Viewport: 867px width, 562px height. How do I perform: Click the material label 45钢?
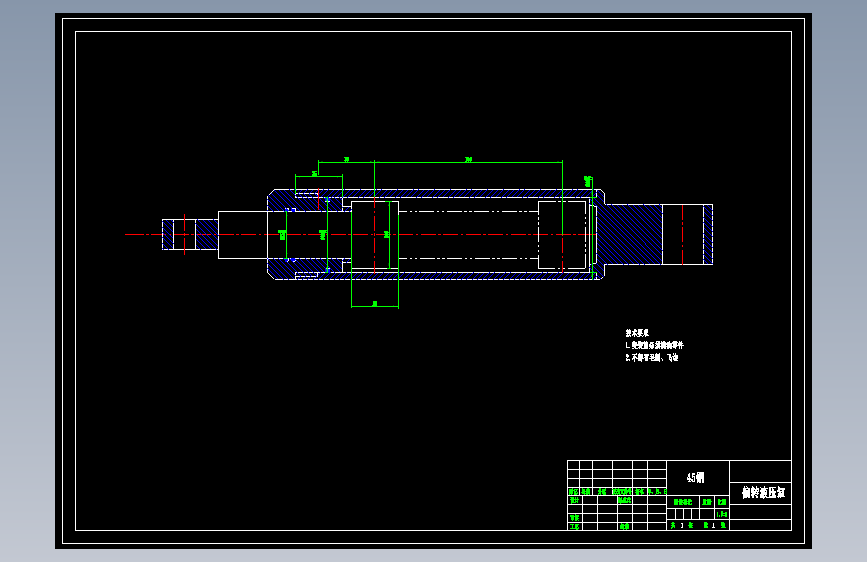pos(696,477)
